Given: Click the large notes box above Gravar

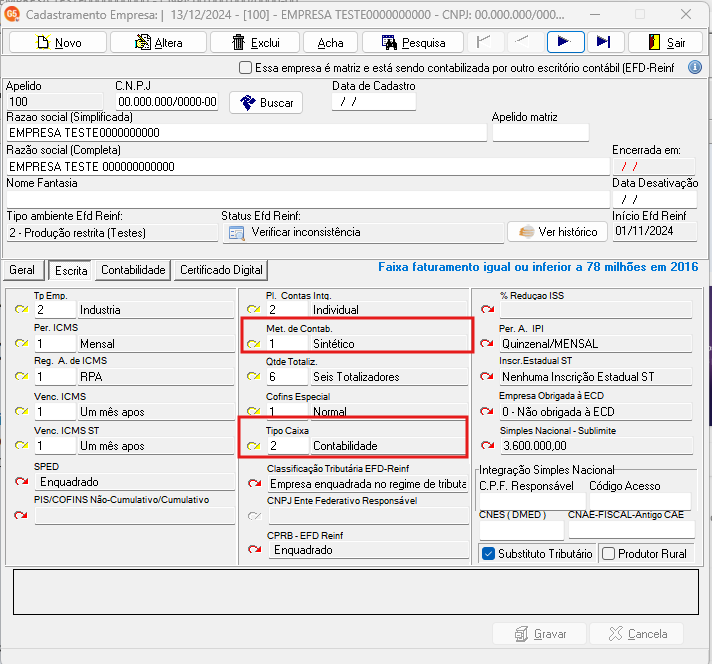Looking at the screenshot, I should click(x=356, y=592).
